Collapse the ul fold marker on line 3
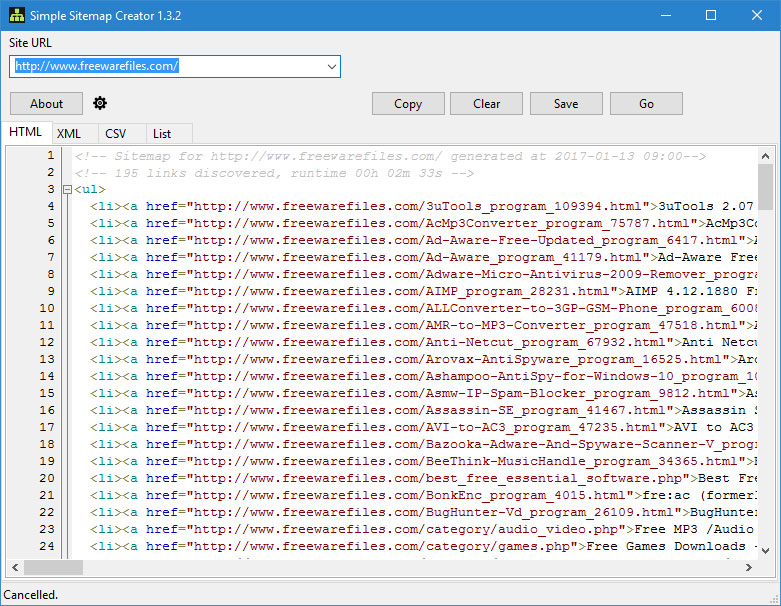 pyautogui.click(x=68, y=190)
